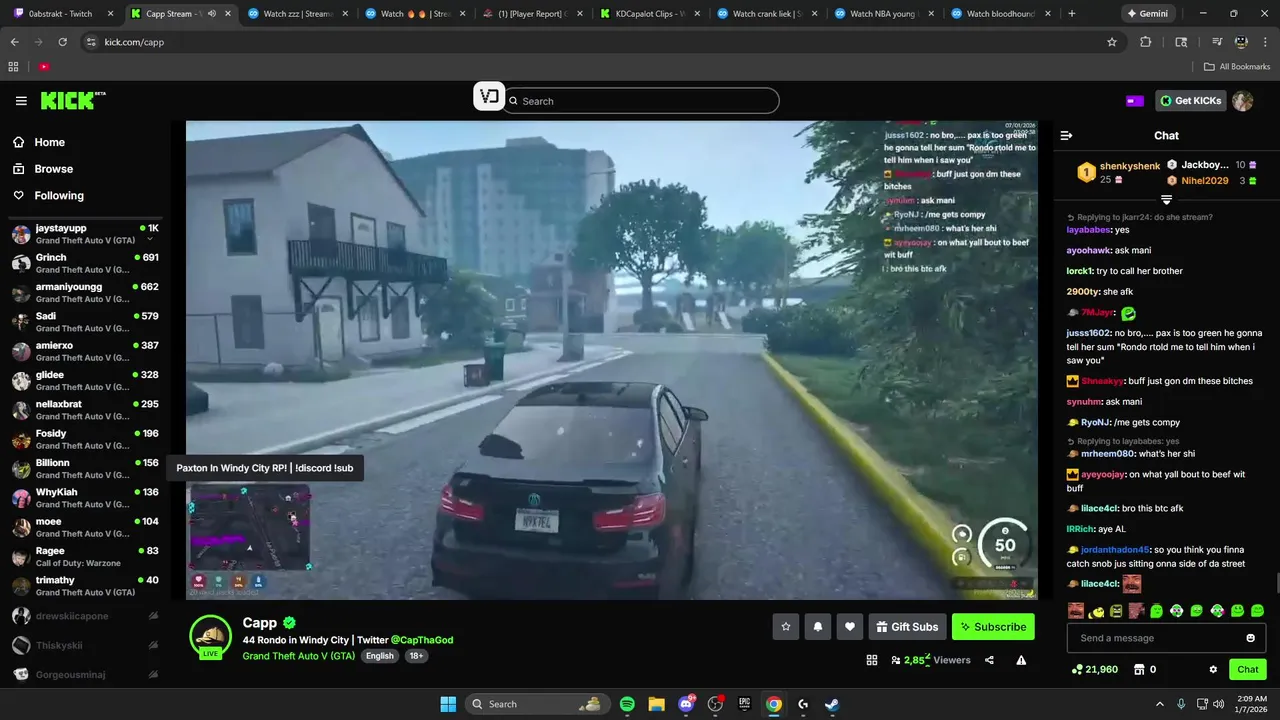Click the Kick search field
Screen dimensions: 1280x720
tap(641, 101)
